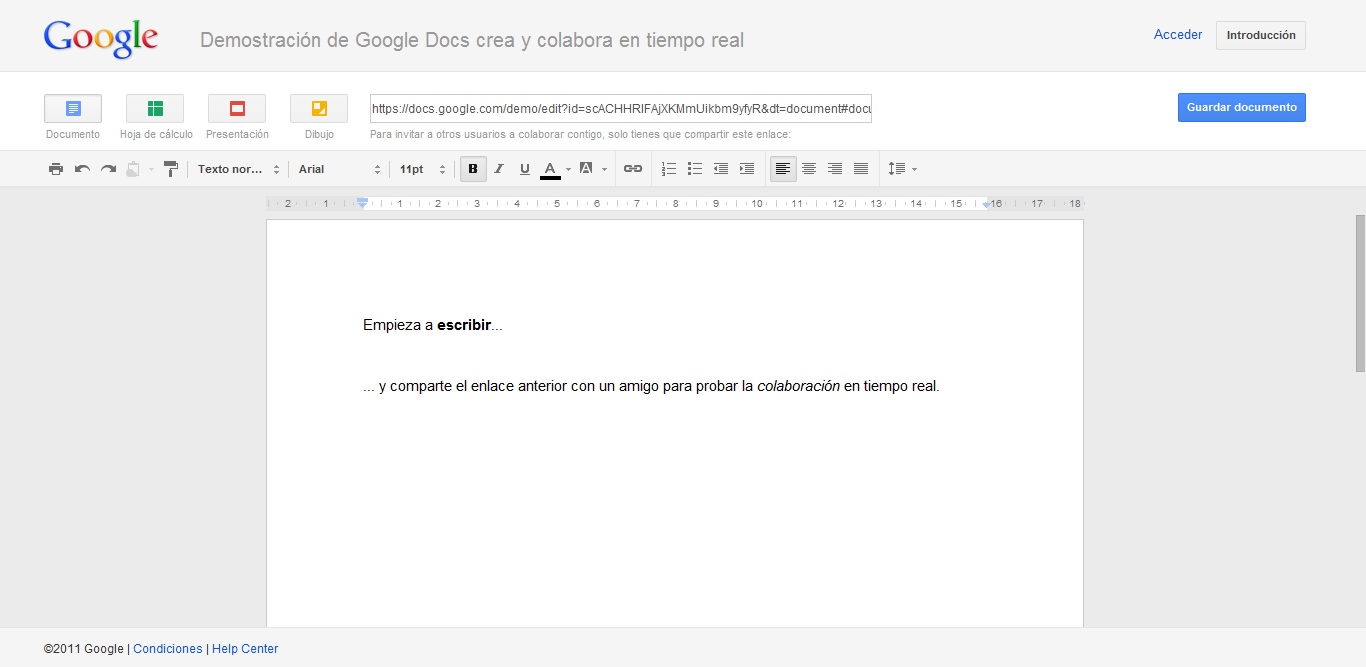Toggle underline formatting
Viewport: 1366px width, 667px height.
pyautogui.click(x=525, y=169)
